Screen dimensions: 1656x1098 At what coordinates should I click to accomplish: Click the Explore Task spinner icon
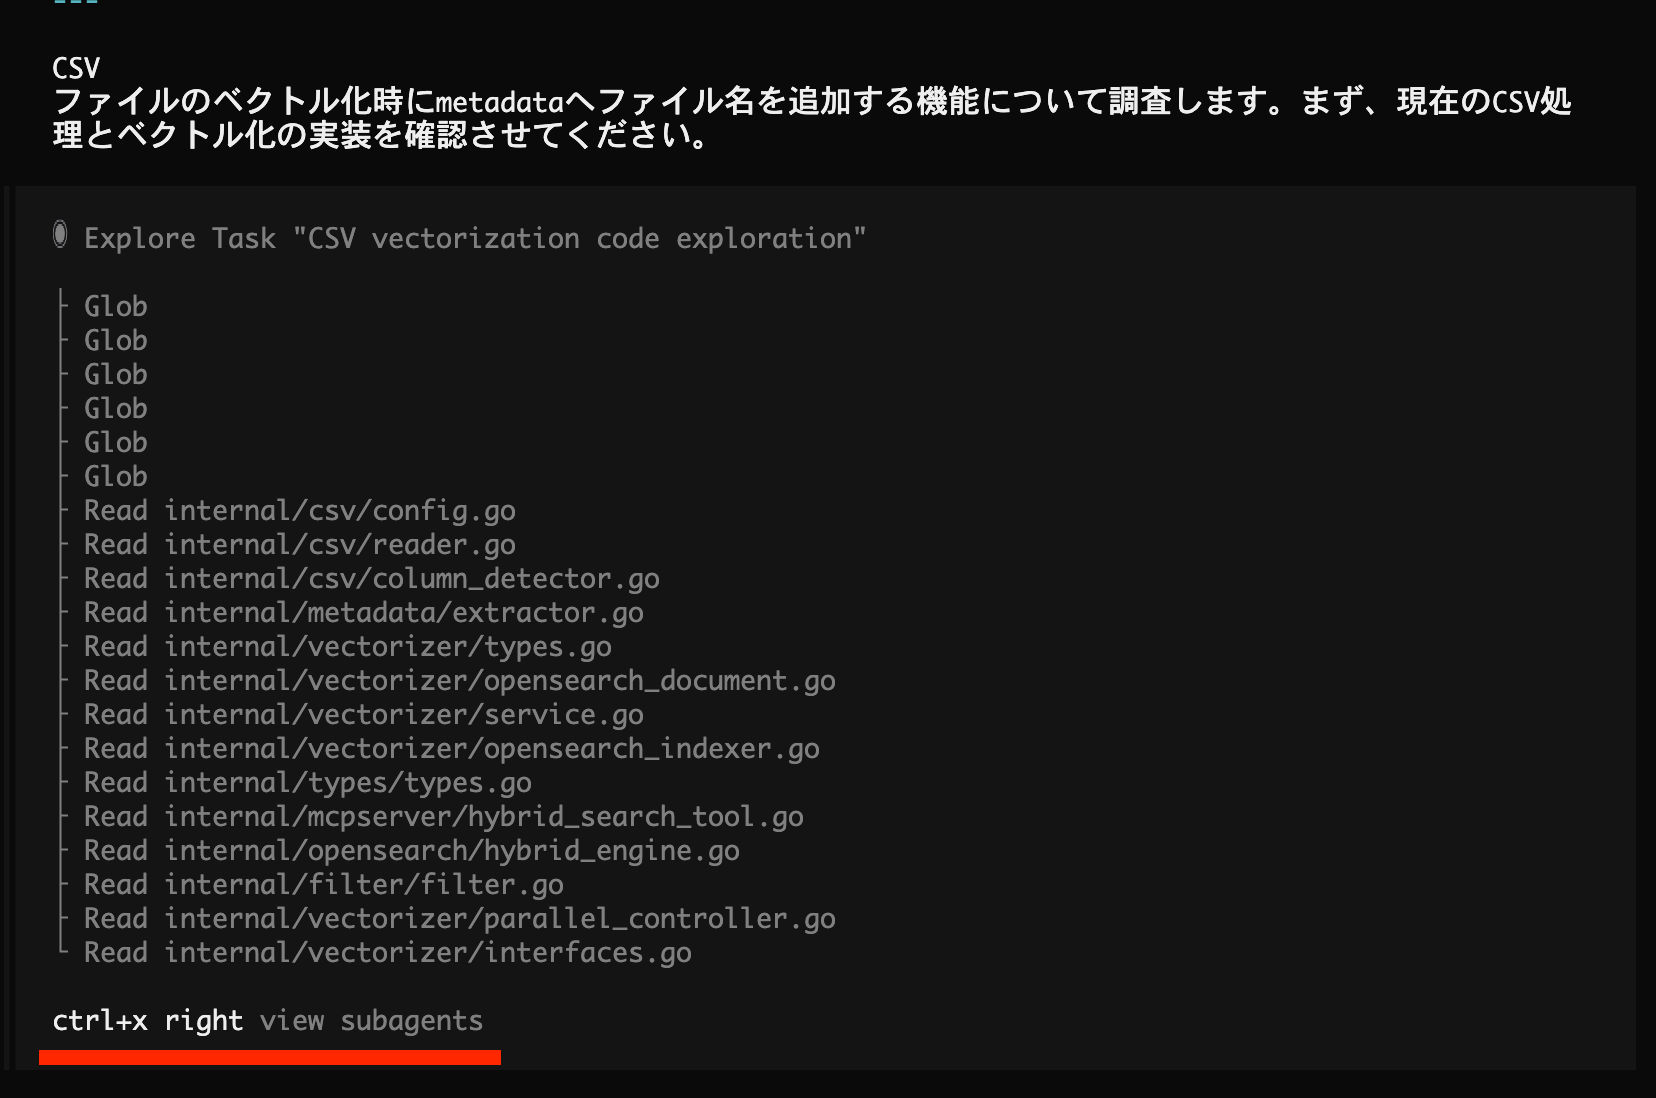(60, 236)
